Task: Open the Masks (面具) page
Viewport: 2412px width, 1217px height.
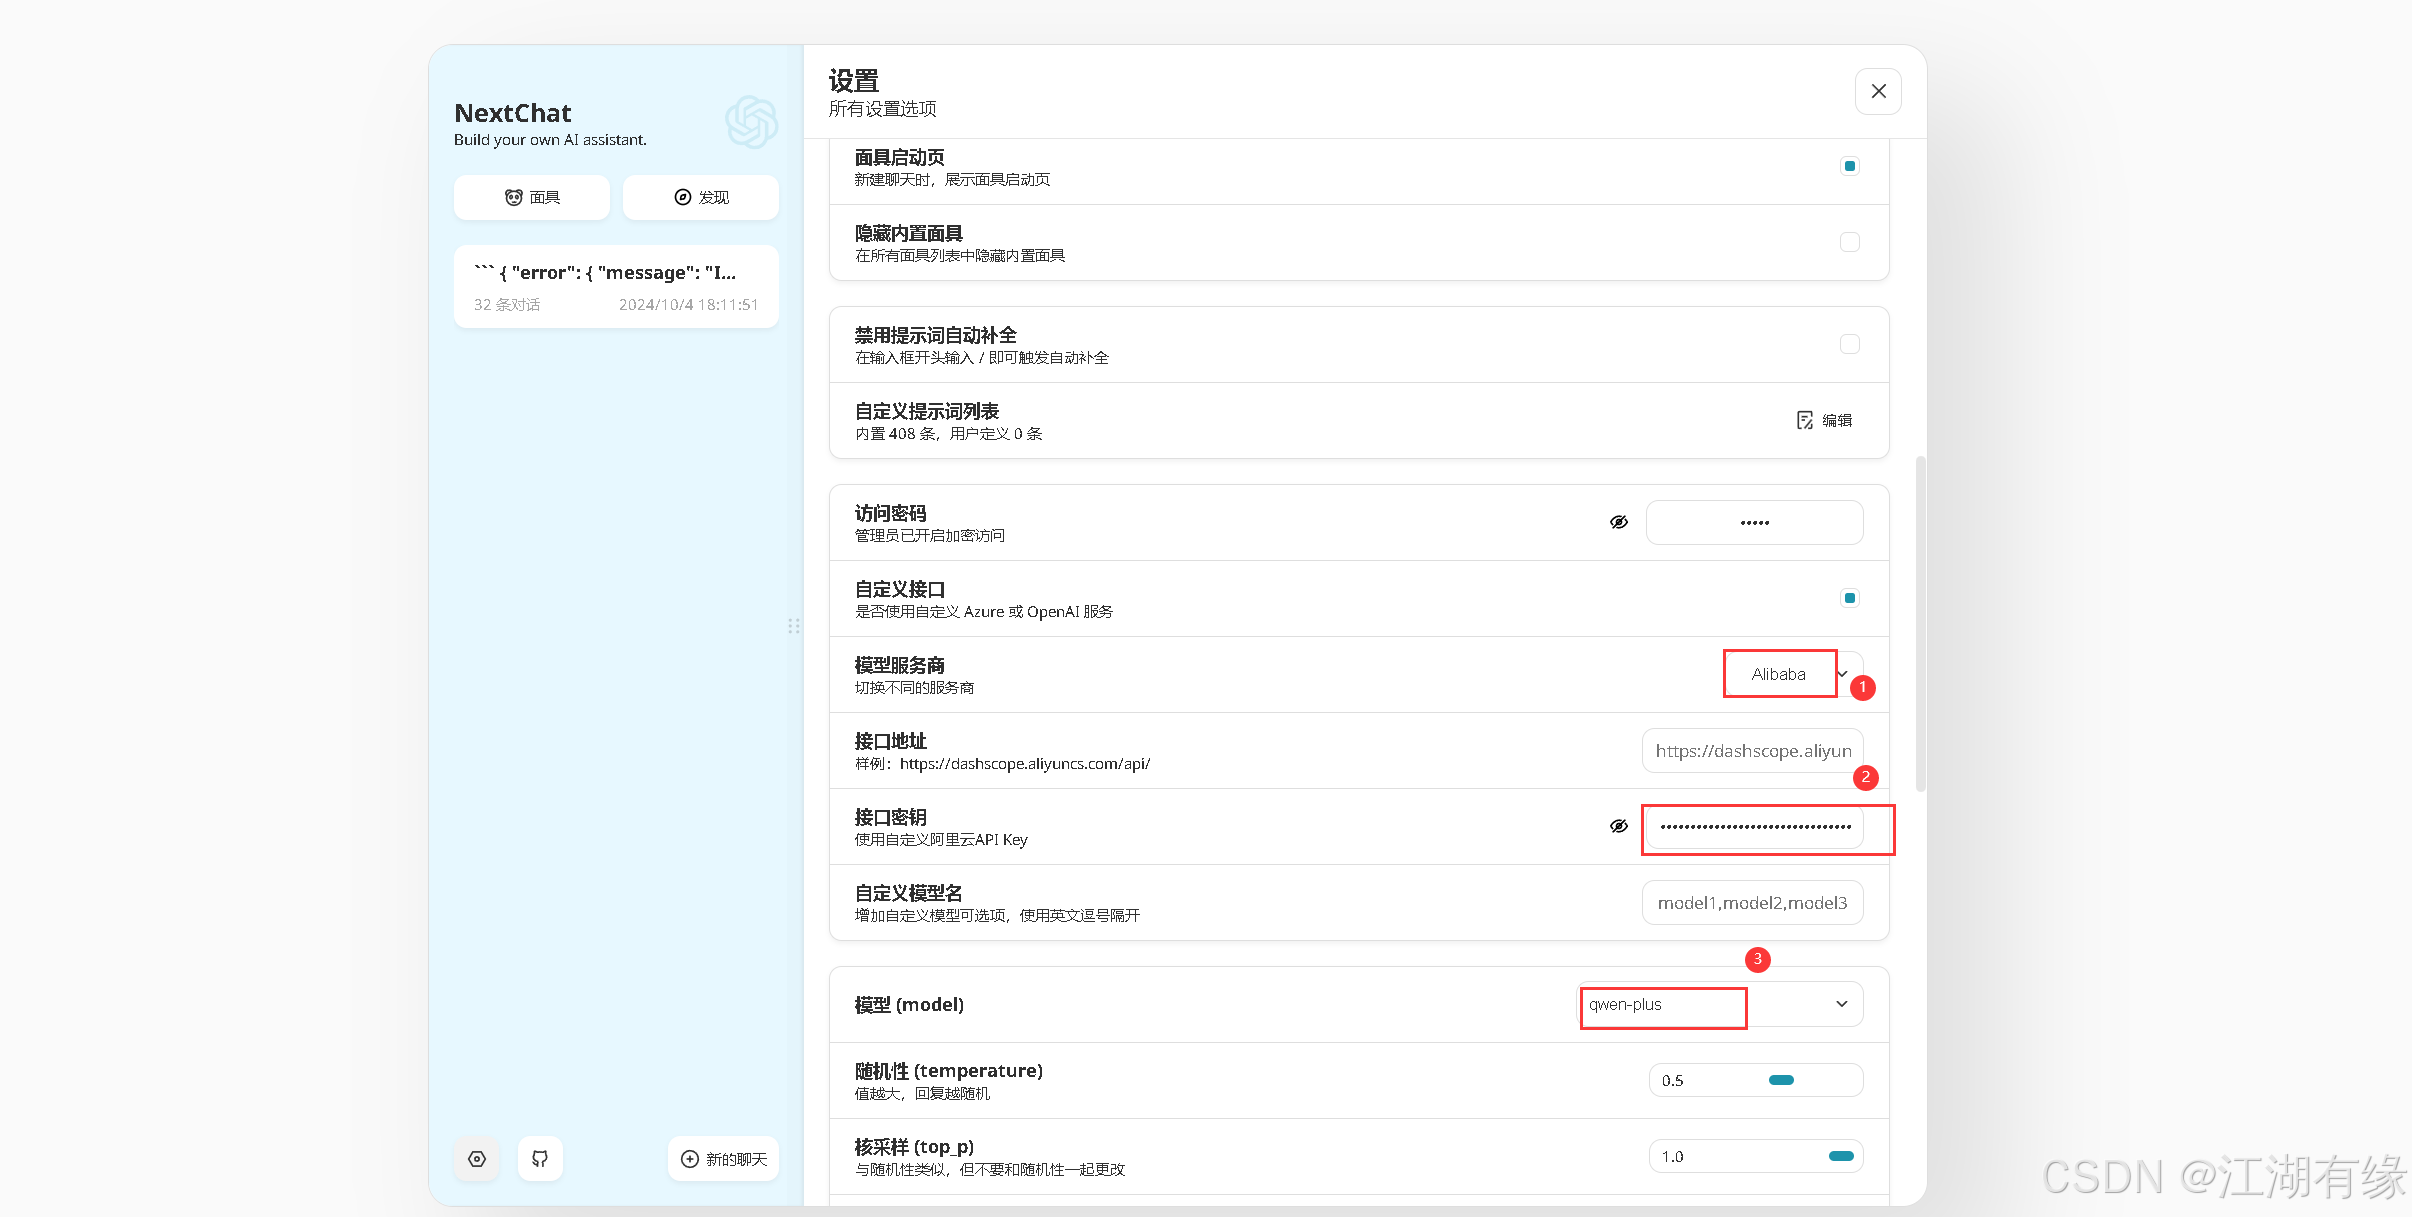Action: point(532,197)
